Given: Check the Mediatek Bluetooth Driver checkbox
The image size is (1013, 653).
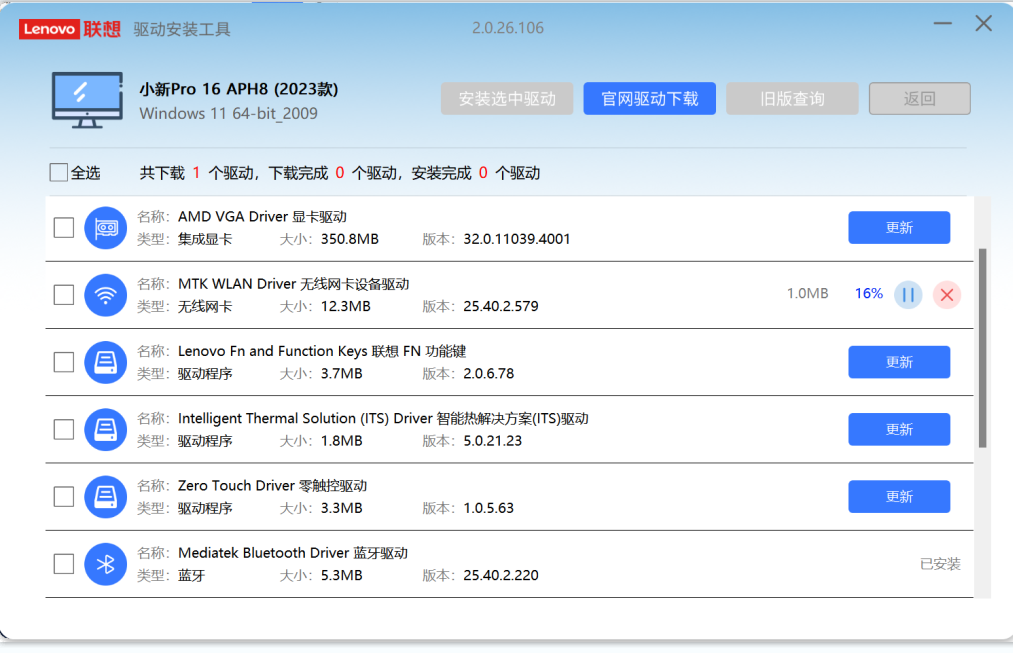Looking at the screenshot, I should click(x=63, y=564).
